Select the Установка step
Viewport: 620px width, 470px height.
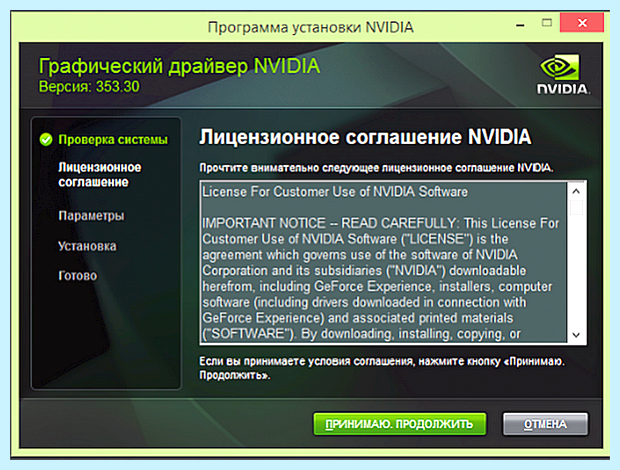(x=87, y=246)
